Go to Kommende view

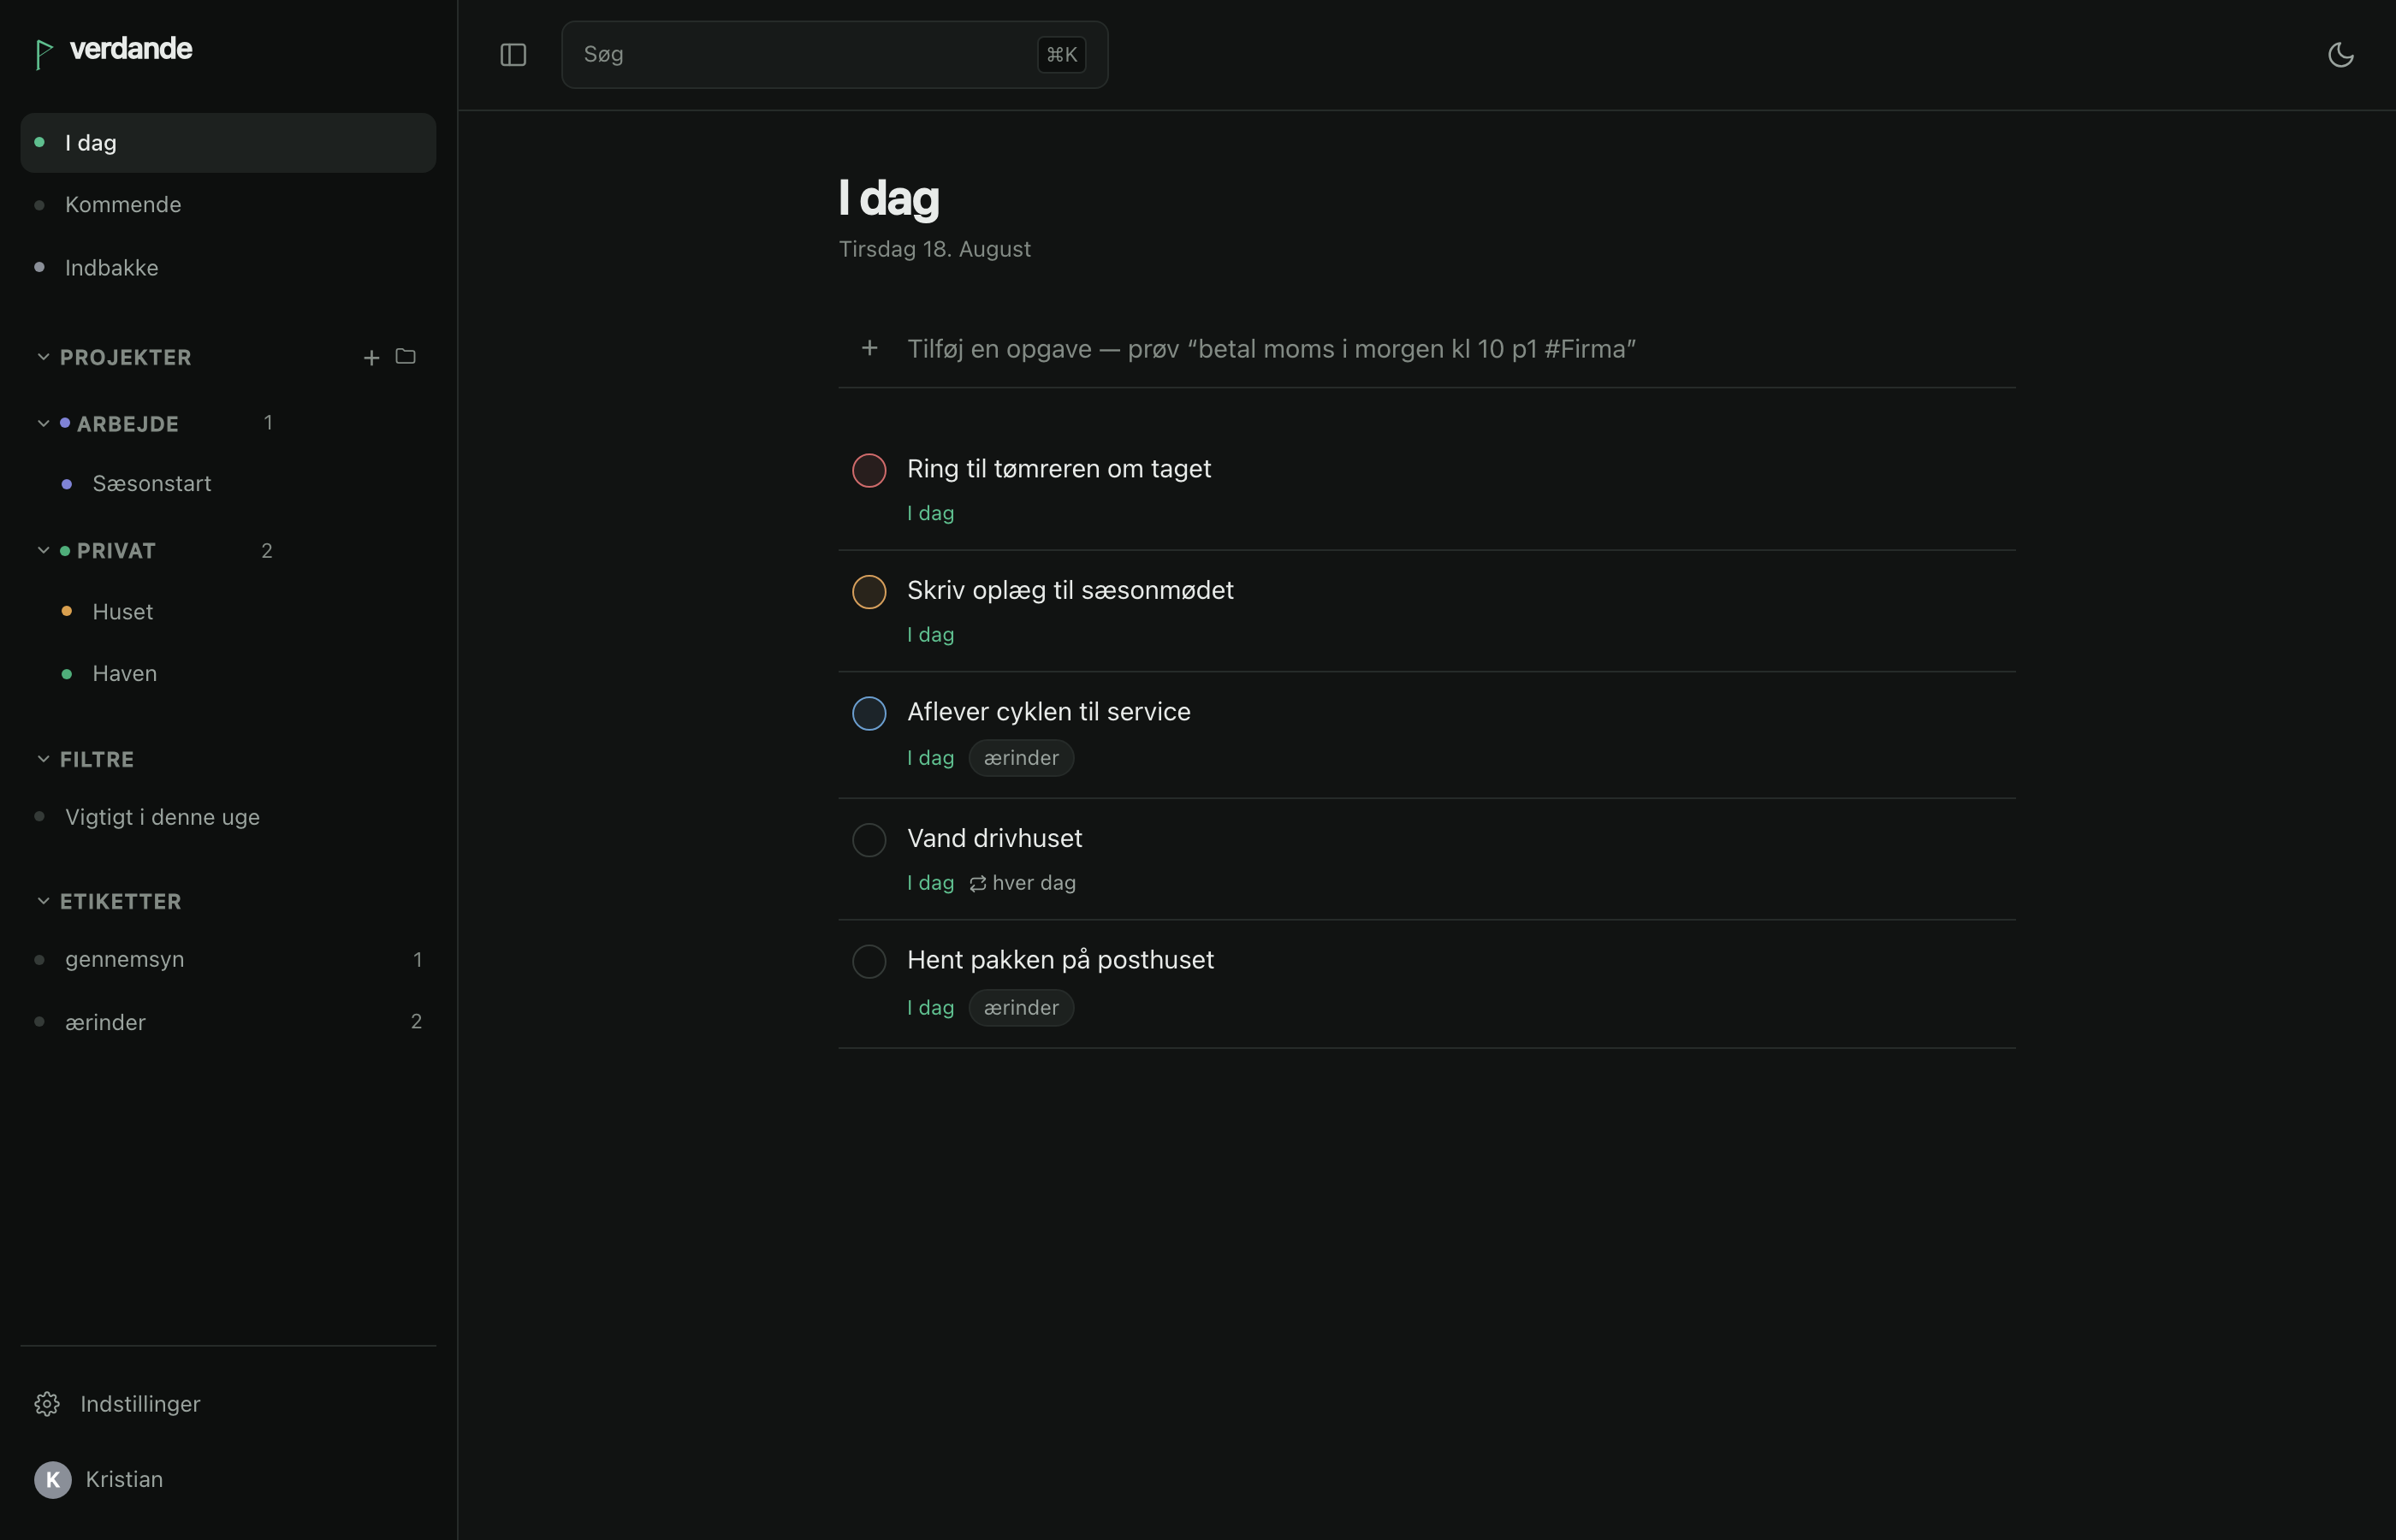228,205
